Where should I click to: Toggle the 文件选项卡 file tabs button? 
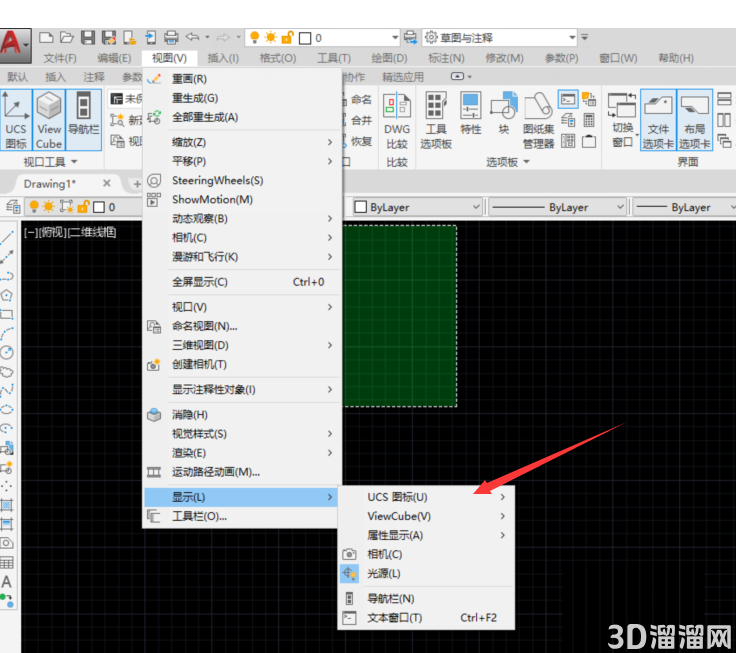coord(658,120)
